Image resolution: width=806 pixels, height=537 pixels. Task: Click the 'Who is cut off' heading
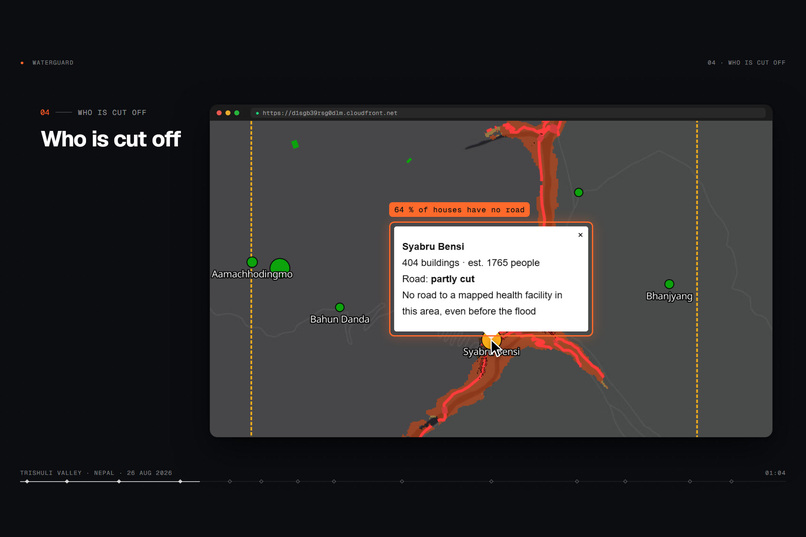pyautogui.click(x=111, y=139)
